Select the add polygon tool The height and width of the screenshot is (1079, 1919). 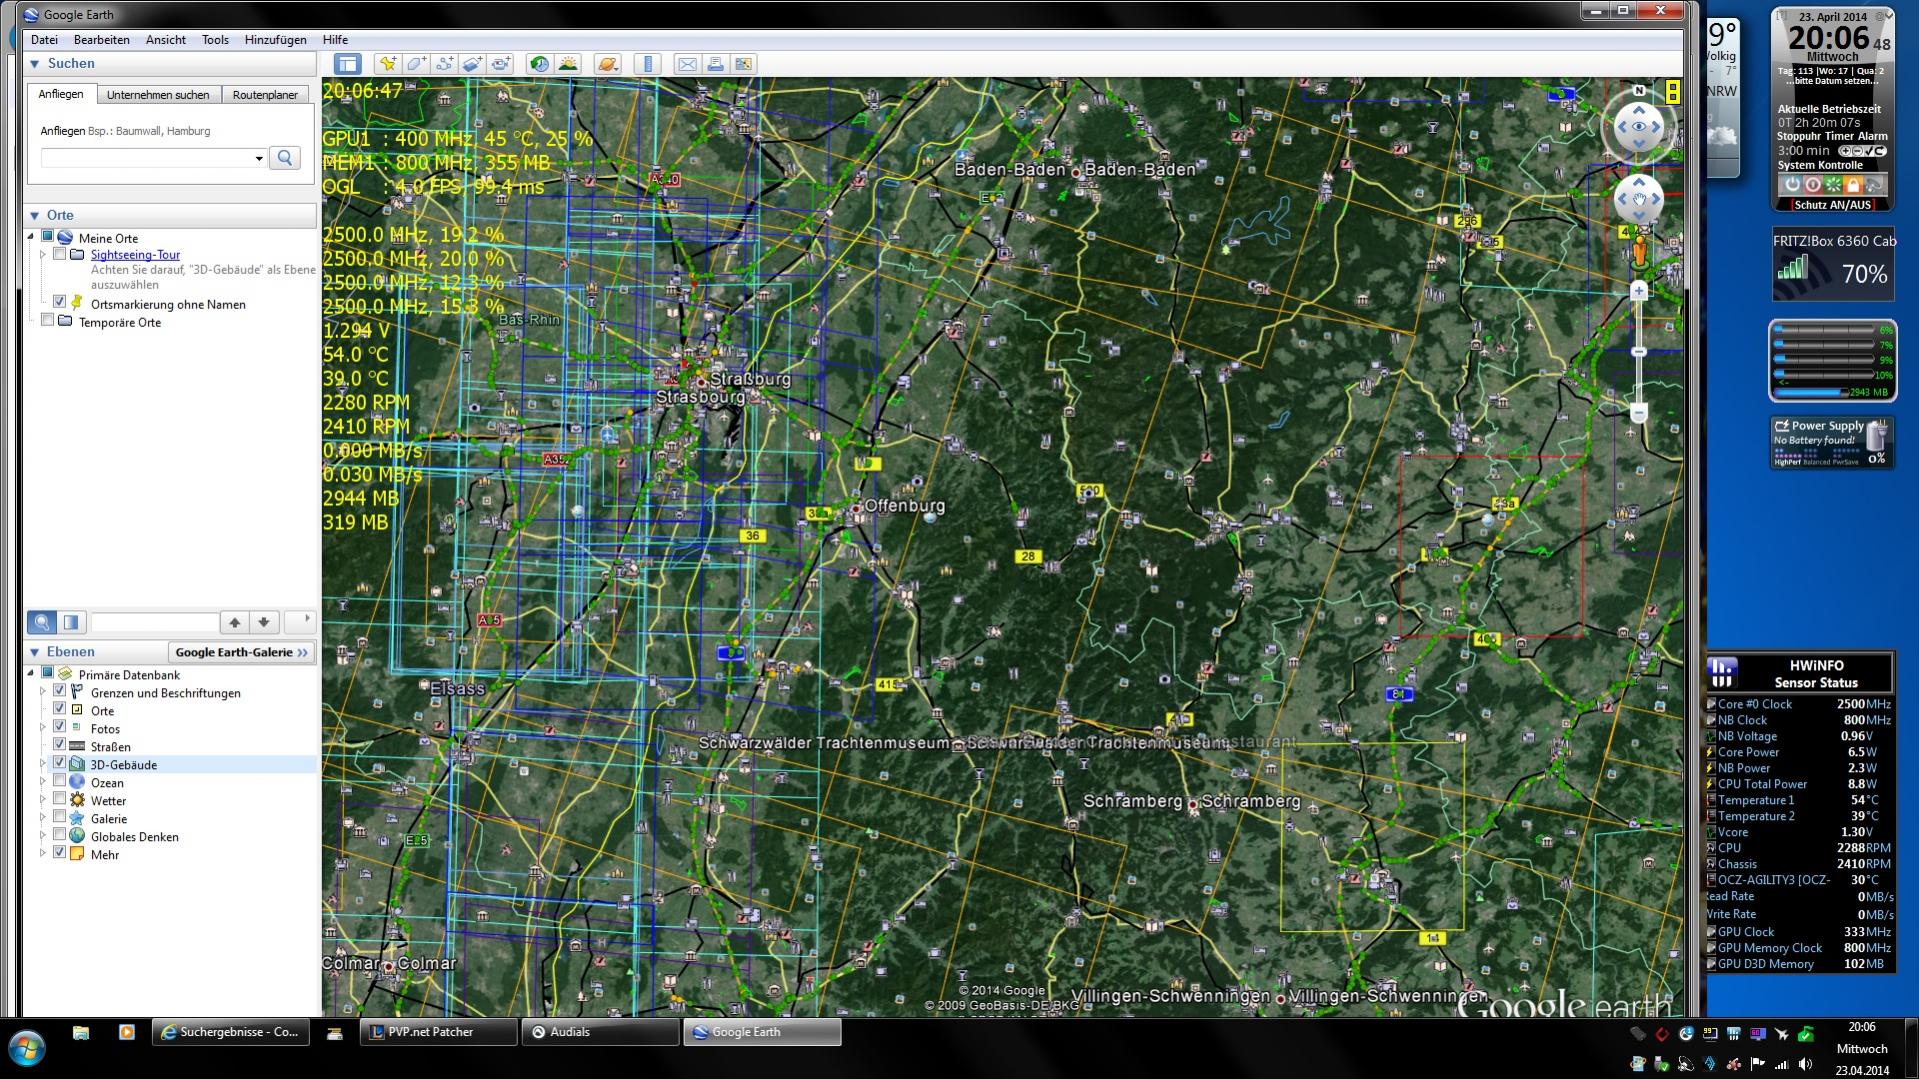click(415, 64)
